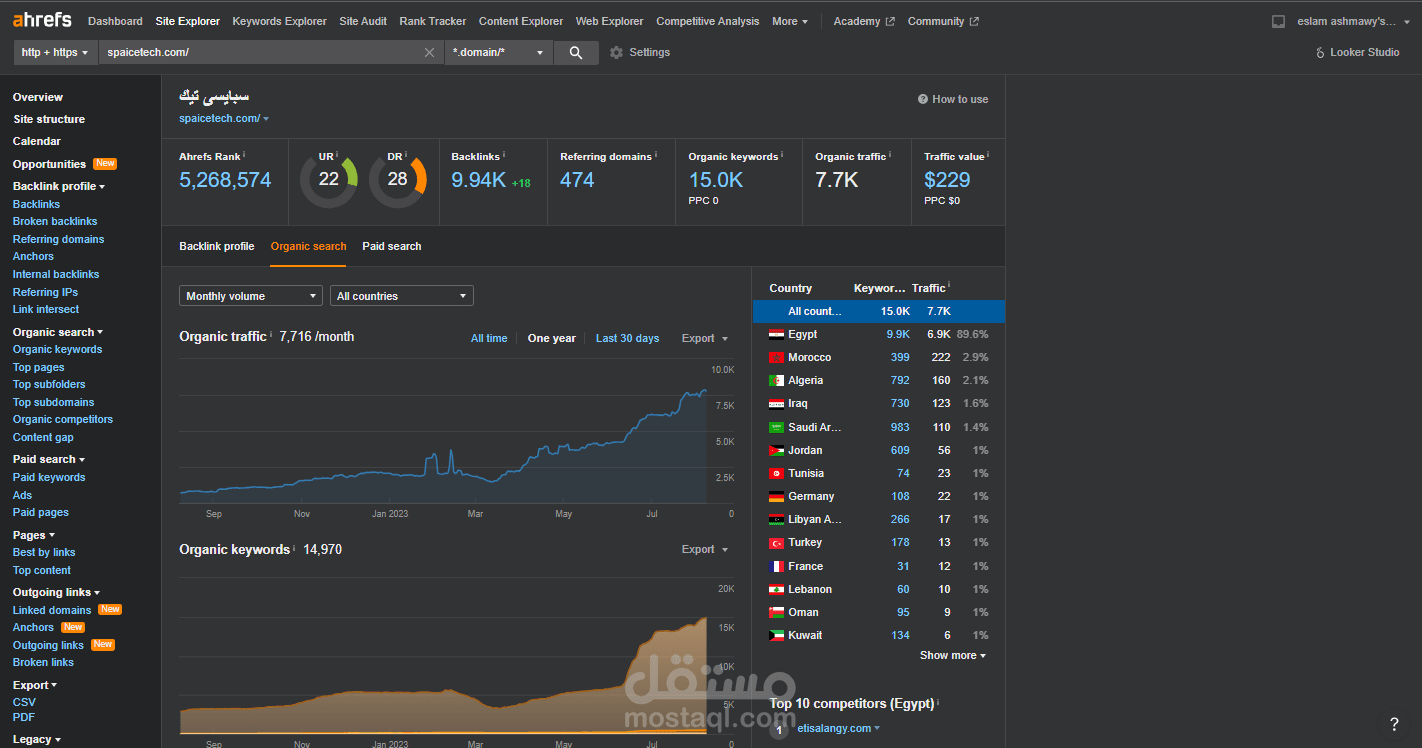Screen dimensions: 1422x748
Task: Open Dashboard from the top menu
Action: 115,21
